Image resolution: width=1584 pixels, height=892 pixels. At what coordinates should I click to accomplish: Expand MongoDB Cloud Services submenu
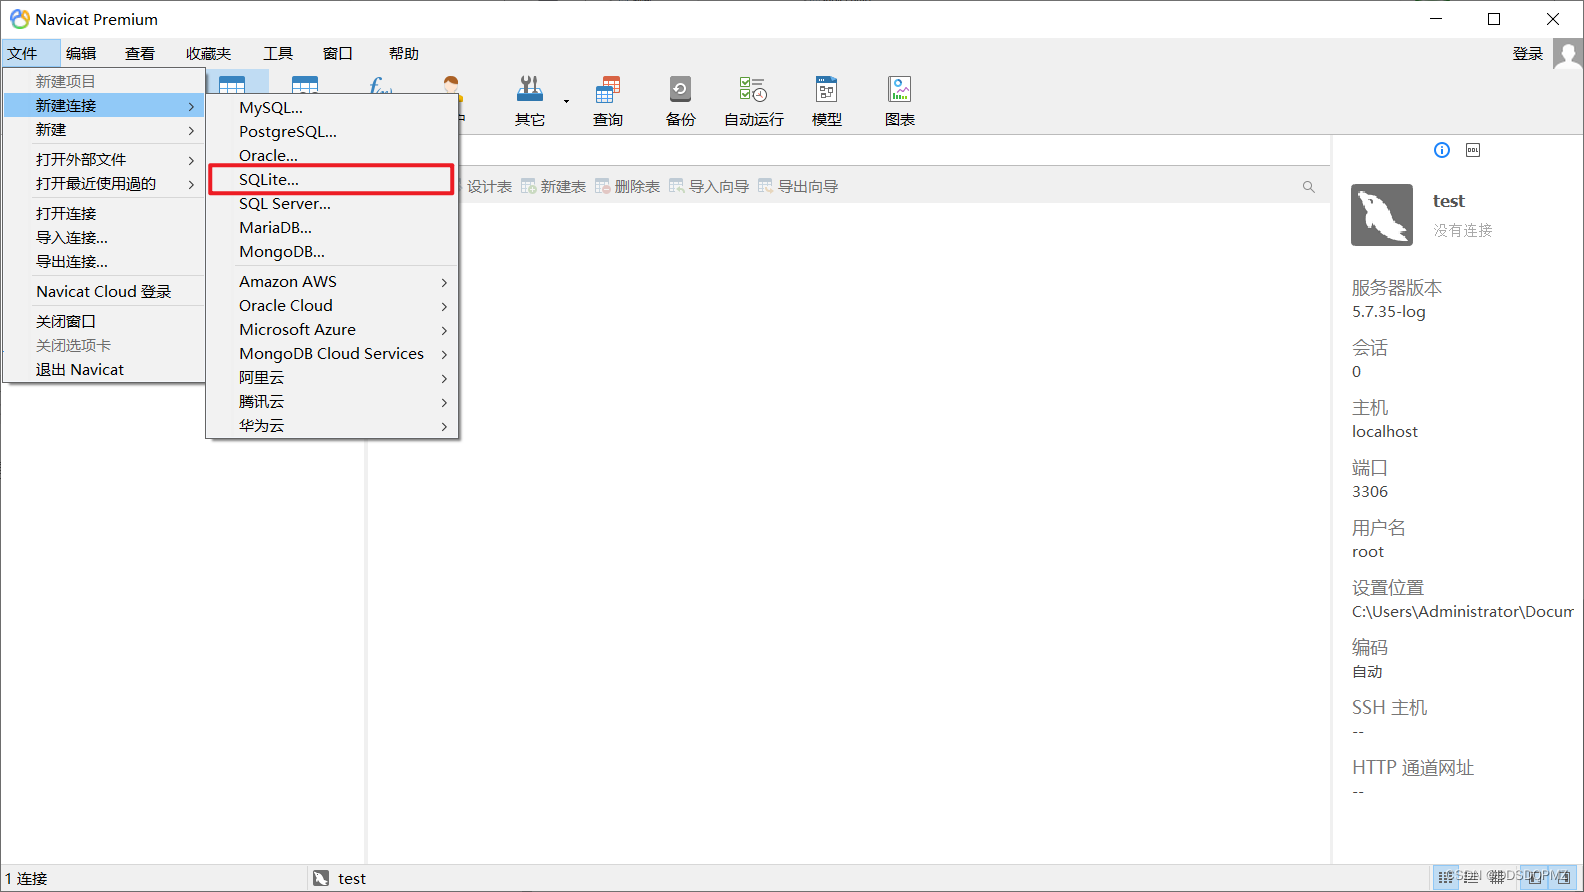pyautogui.click(x=332, y=354)
